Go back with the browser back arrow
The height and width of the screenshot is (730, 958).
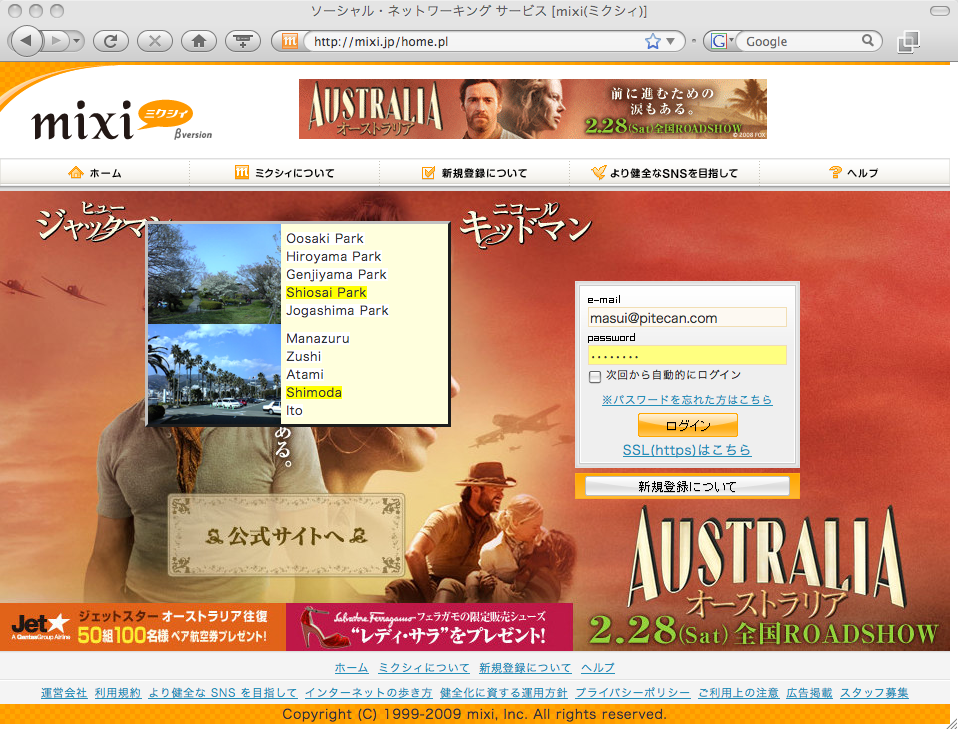click(x=26, y=41)
